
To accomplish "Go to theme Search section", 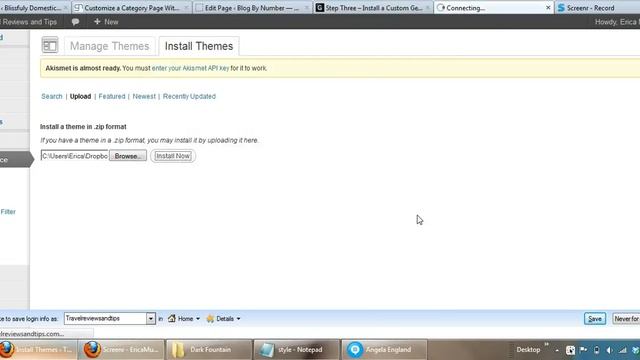I will (51, 96).
